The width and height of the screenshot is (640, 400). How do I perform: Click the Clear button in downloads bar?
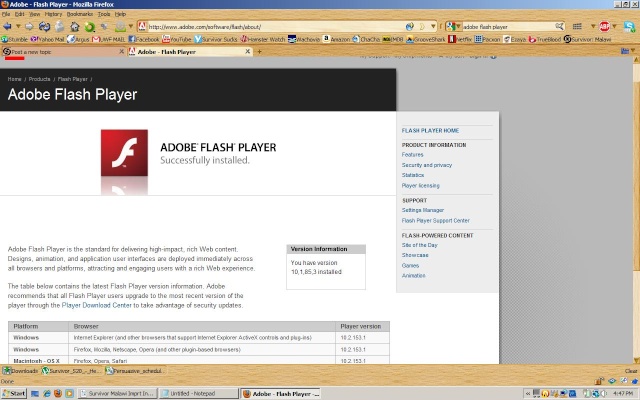(x=631, y=371)
